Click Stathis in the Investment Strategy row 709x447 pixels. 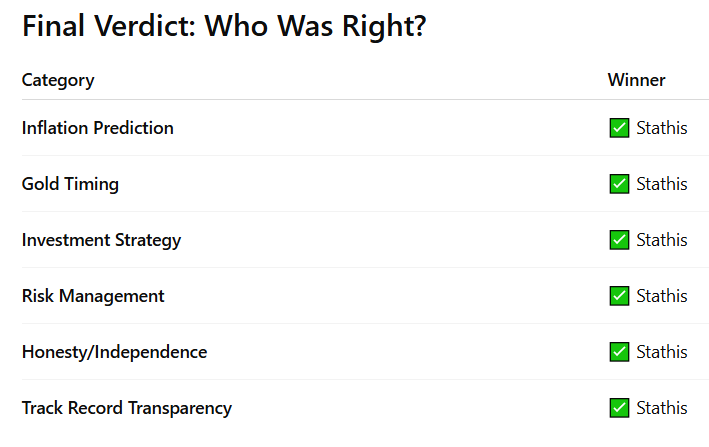point(662,240)
